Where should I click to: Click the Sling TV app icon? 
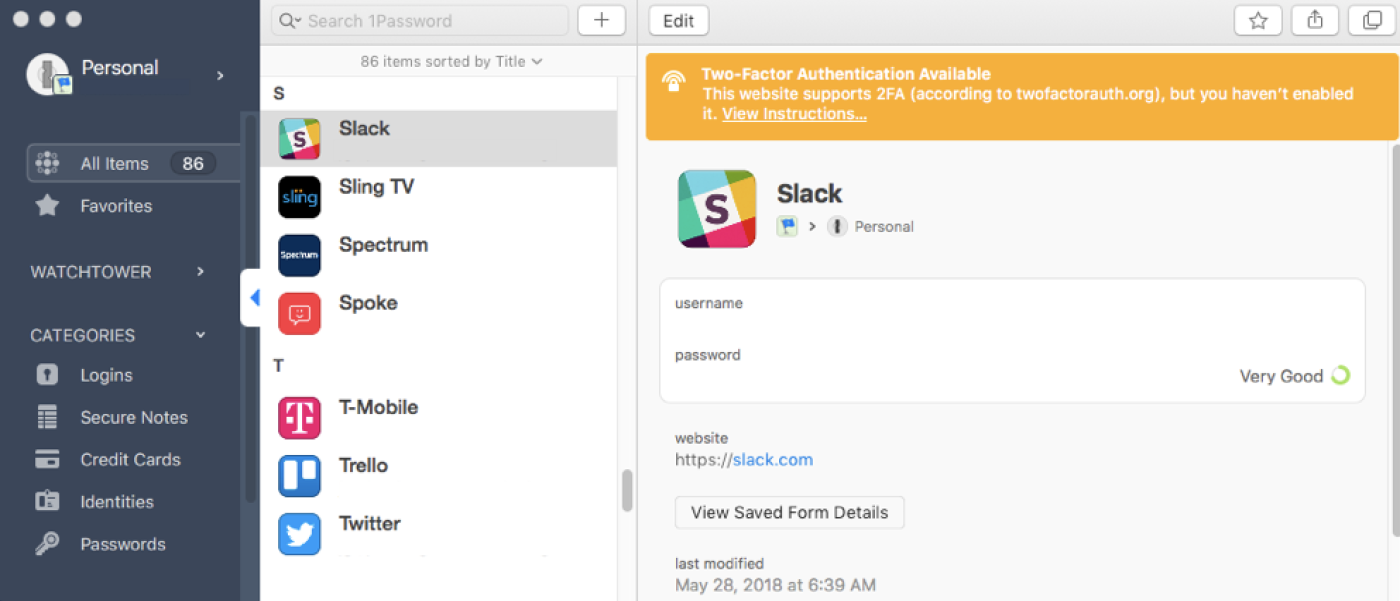(x=299, y=197)
